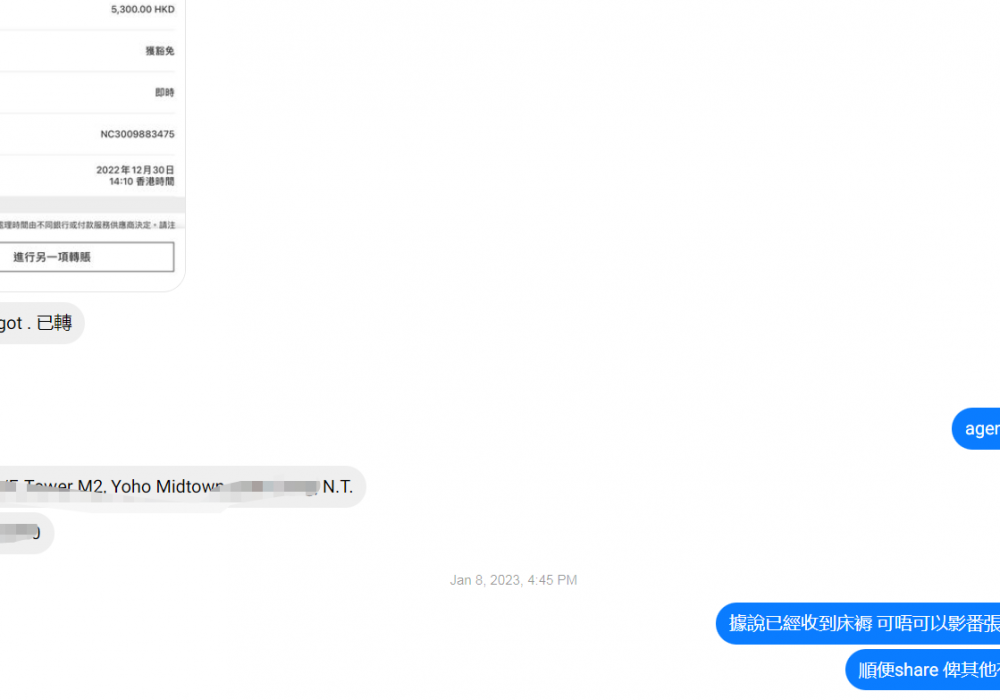Select the Yoho Midtown address message

coord(182,487)
